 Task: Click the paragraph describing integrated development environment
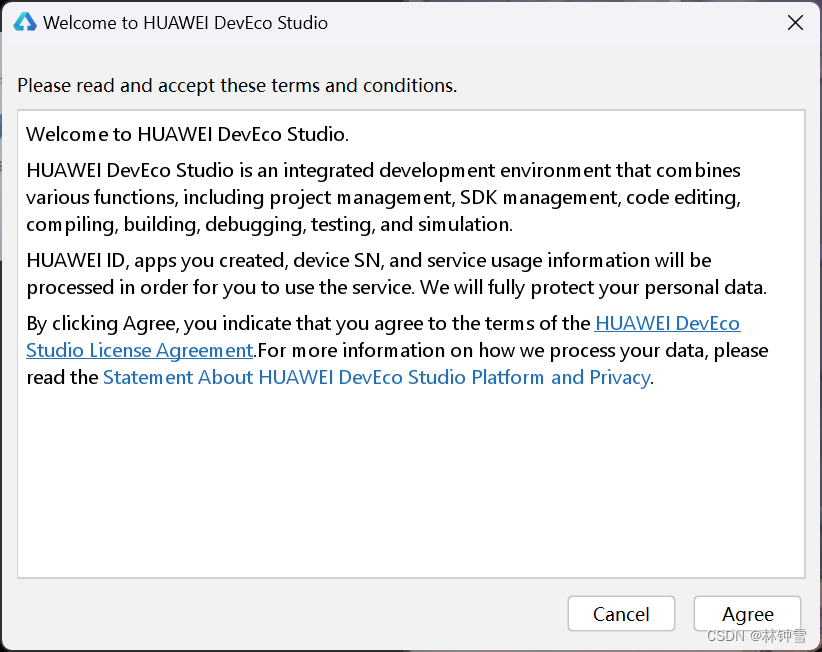pyautogui.click(x=383, y=198)
